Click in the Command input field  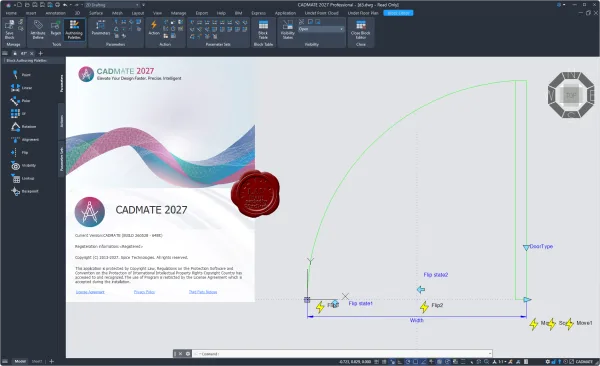342,354
